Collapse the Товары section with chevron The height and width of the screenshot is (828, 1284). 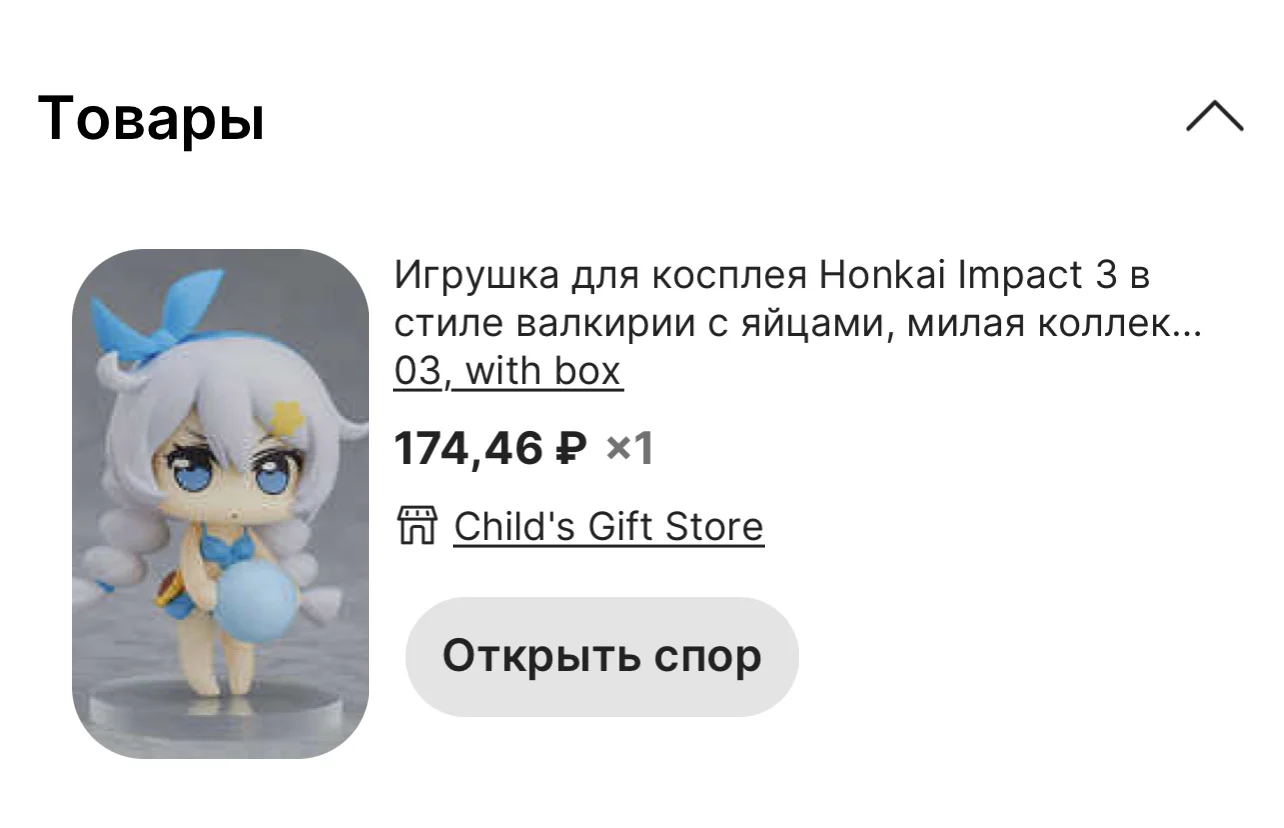tap(1214, 117)
